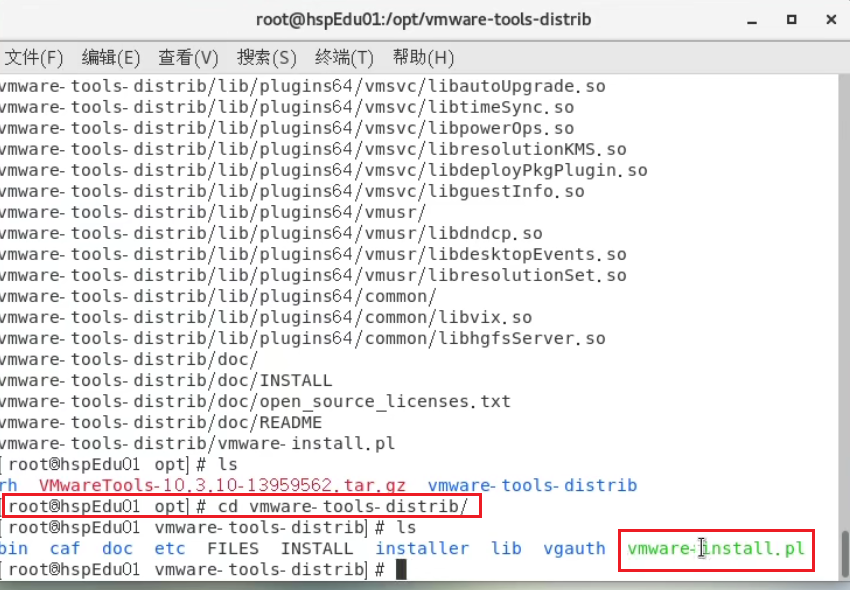Click the line ending libtimeSync.so
The height and width of the screenshot is (590, 850).
[x=287, y=107]
